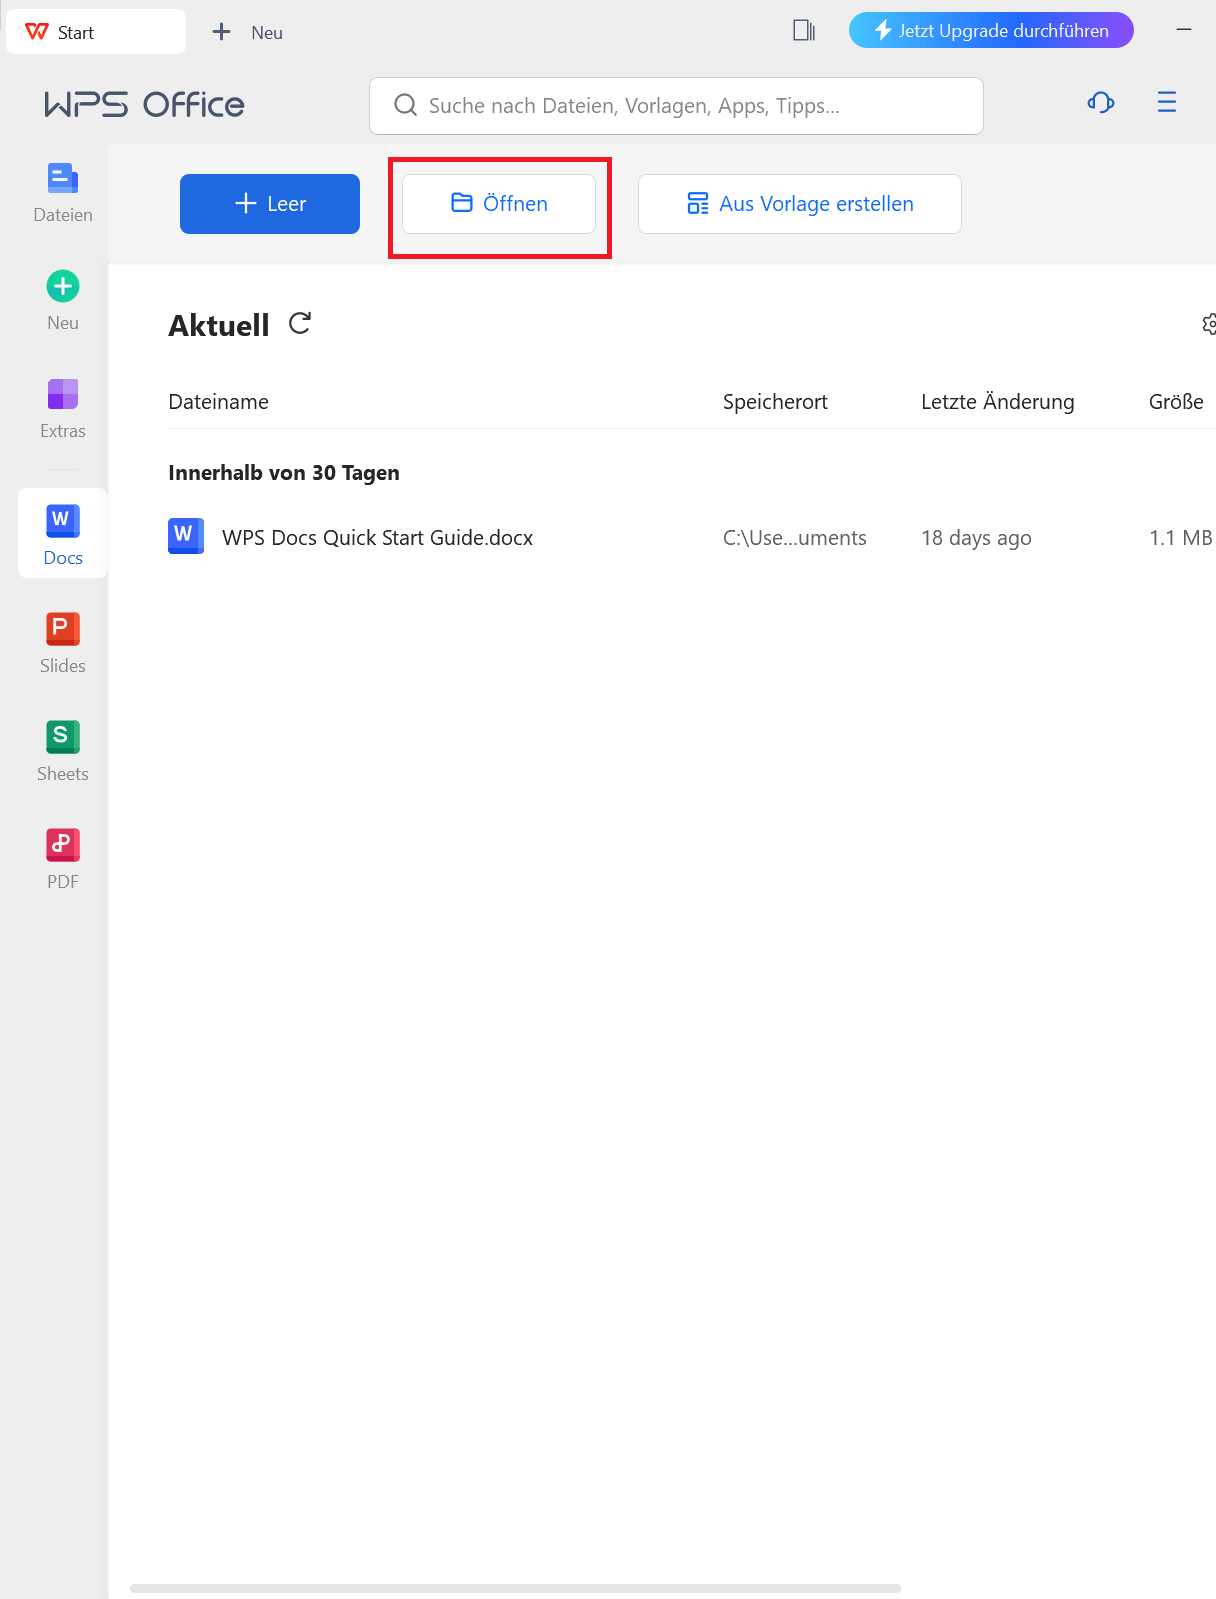Open the PDF section in sidebar
Screen dimensions: 1216x1599
(x=62, y=860)
